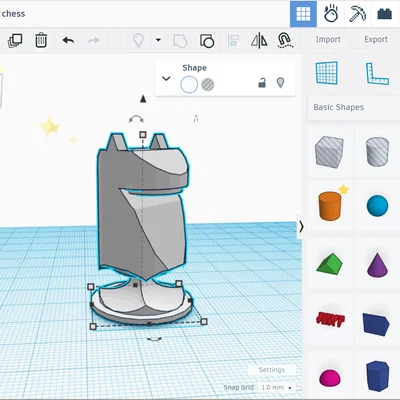
Task: Click the Import button
Action: tap(328, 39)
